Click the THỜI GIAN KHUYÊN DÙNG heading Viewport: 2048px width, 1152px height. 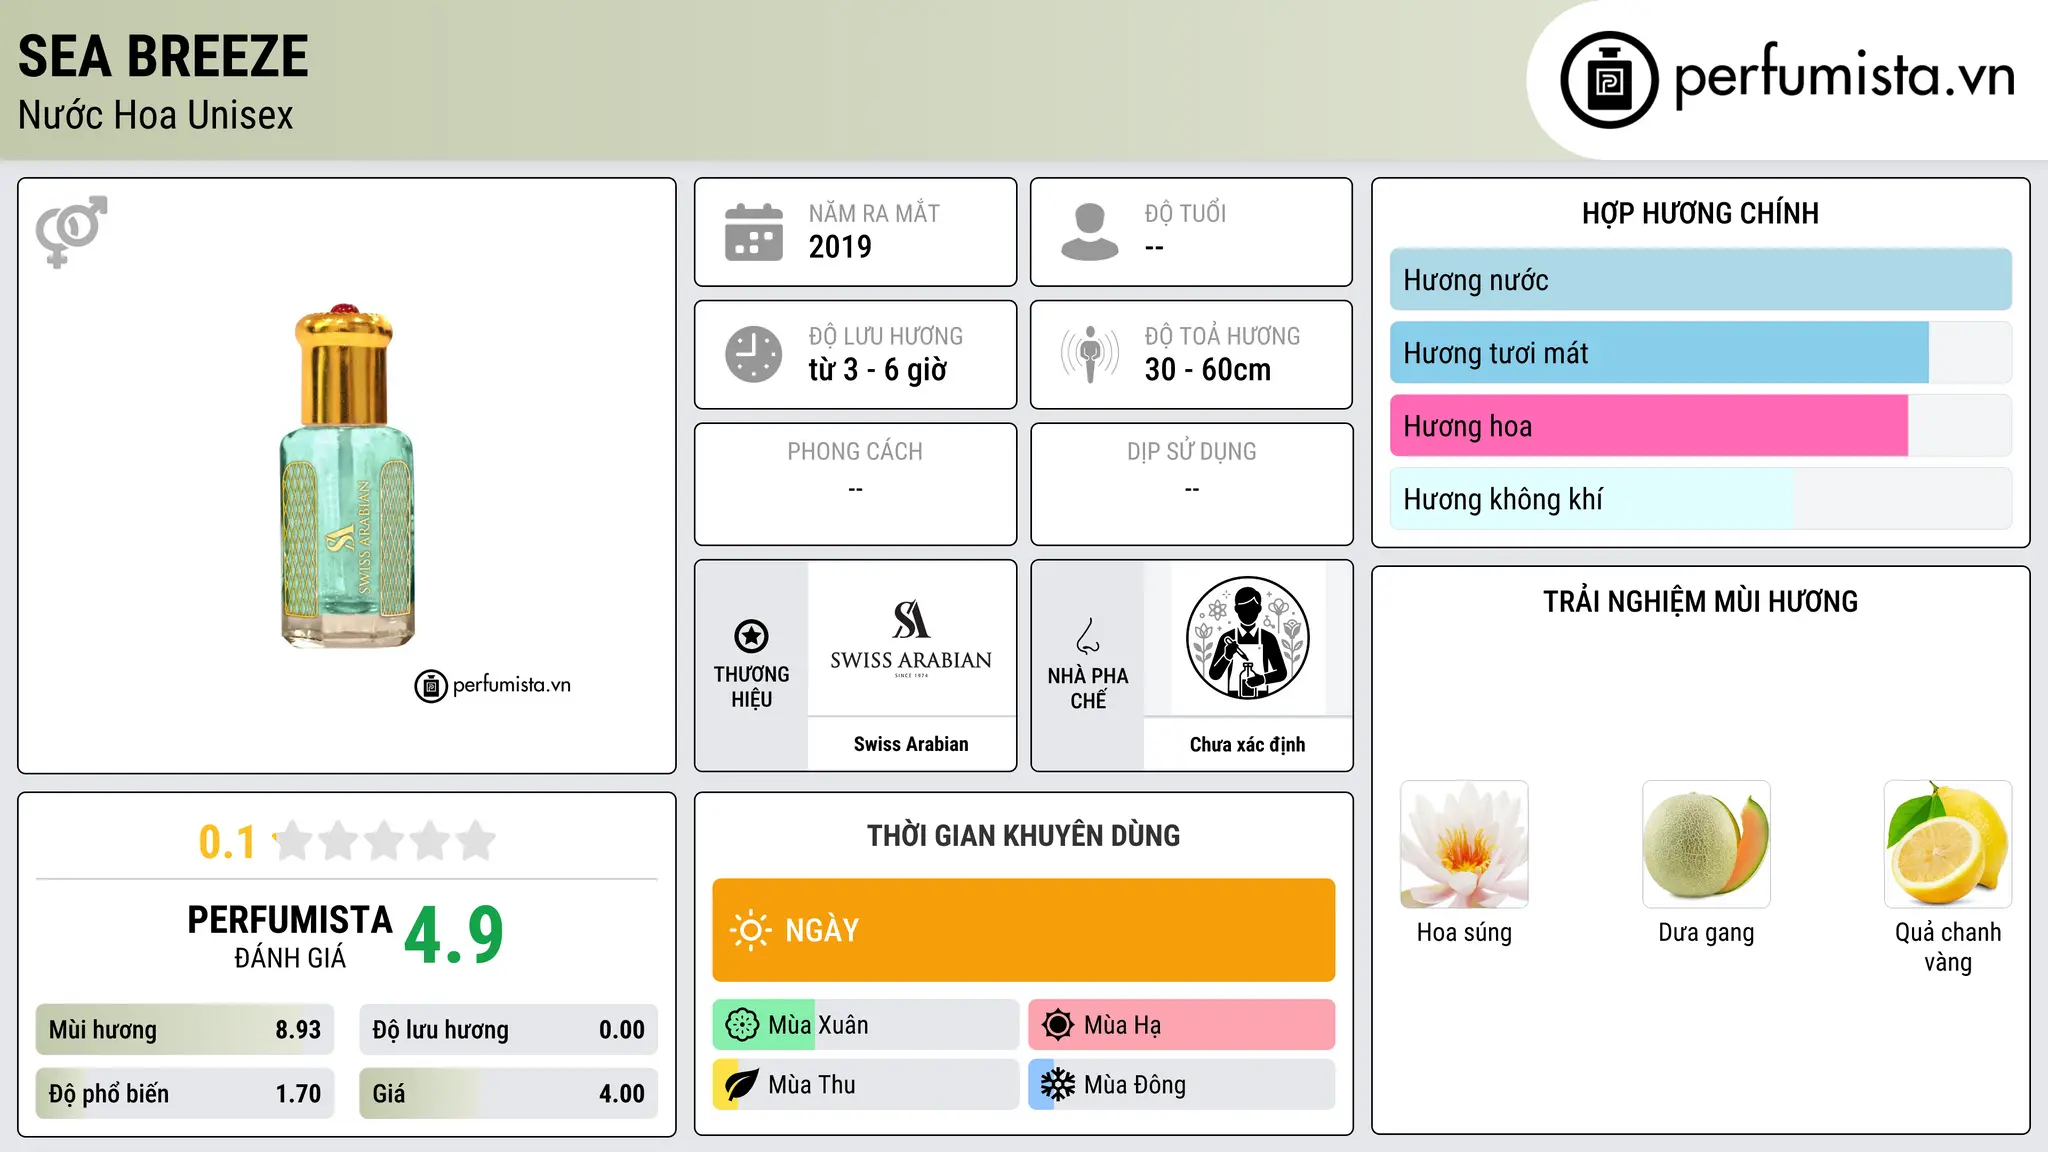point(1024,835)
